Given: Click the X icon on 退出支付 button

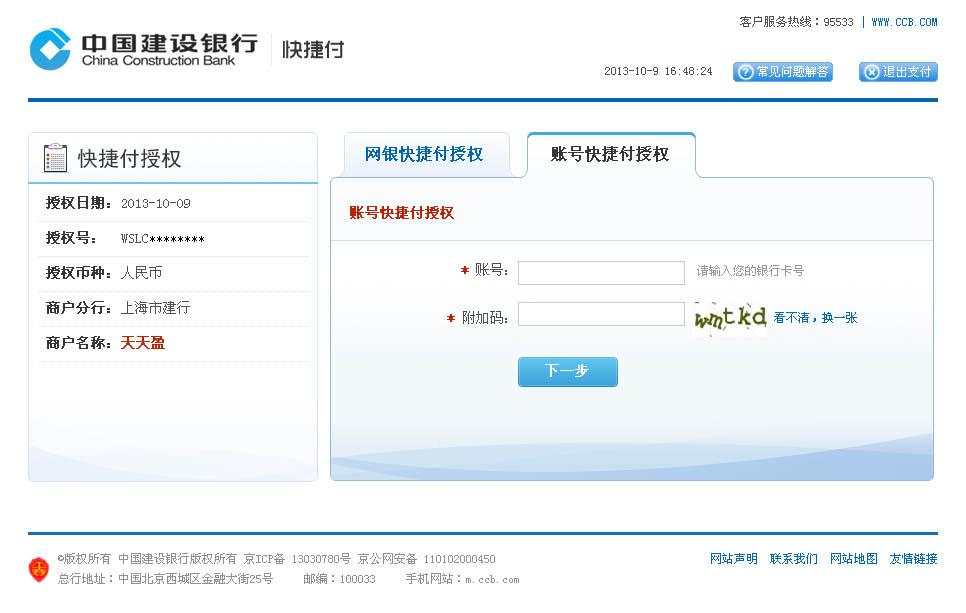Looking at the screenshot, I should 869,71.
